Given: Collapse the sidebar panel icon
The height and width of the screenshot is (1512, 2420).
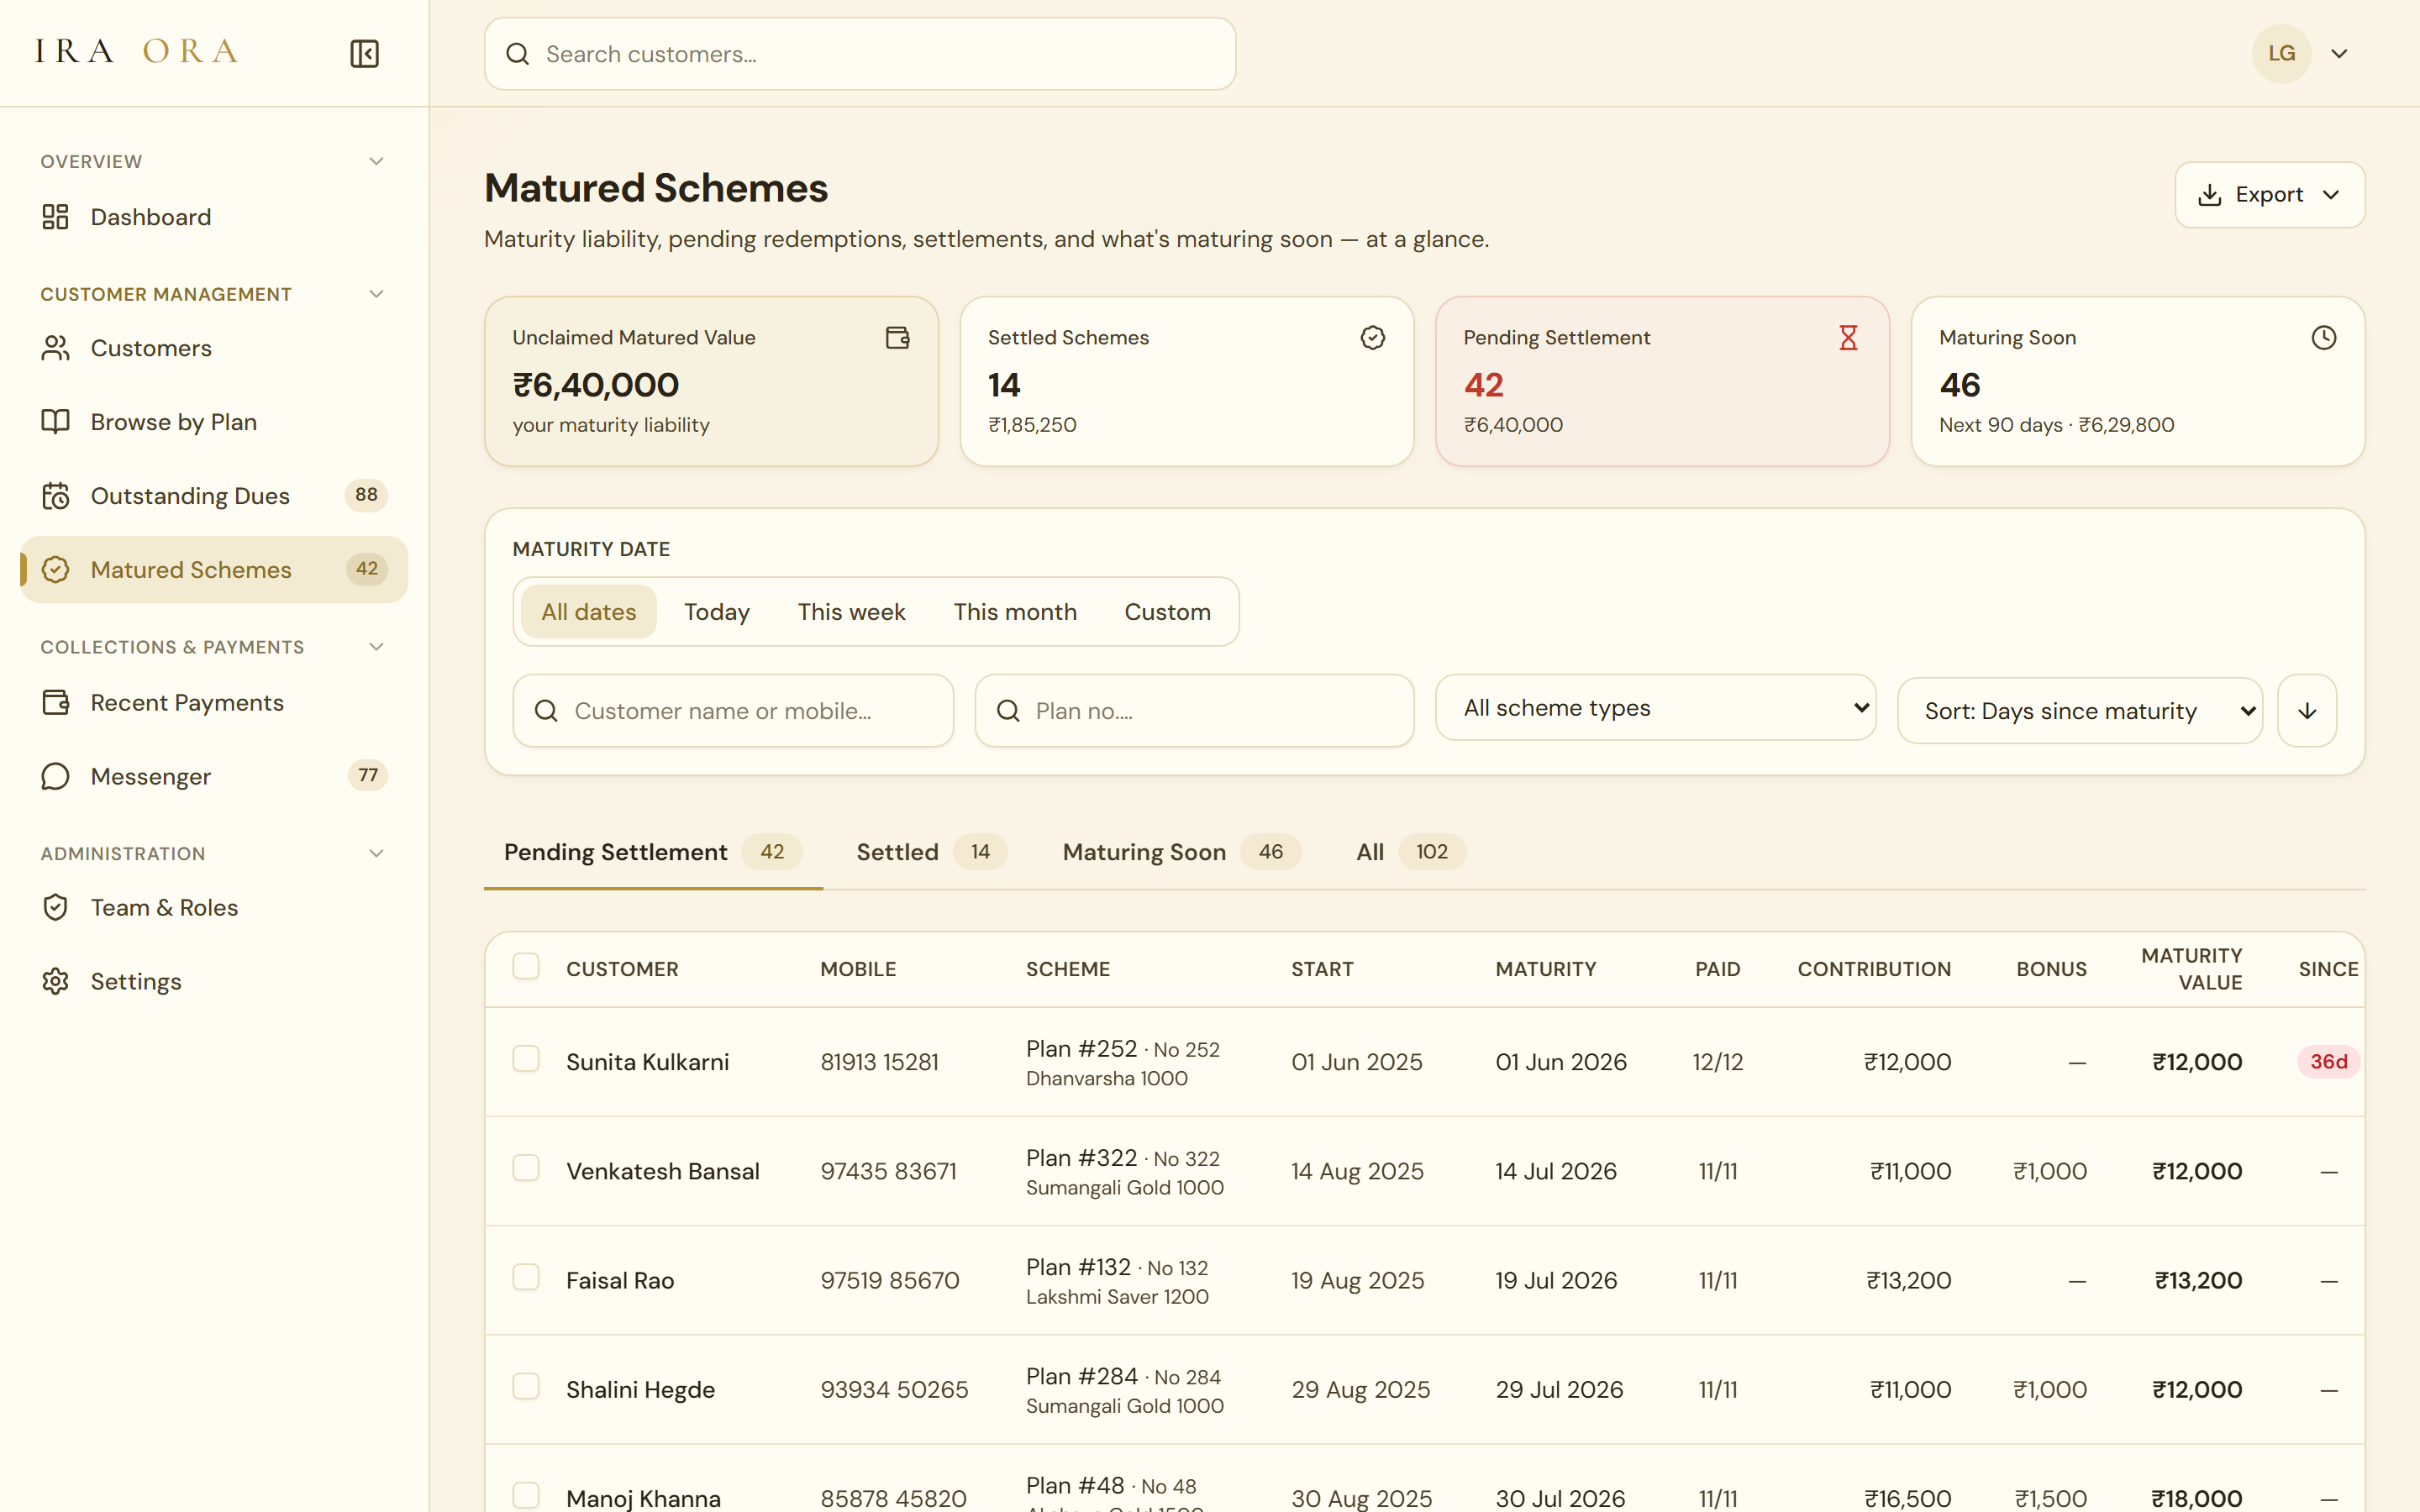Looking at the screenshot, I should point(364,54).
